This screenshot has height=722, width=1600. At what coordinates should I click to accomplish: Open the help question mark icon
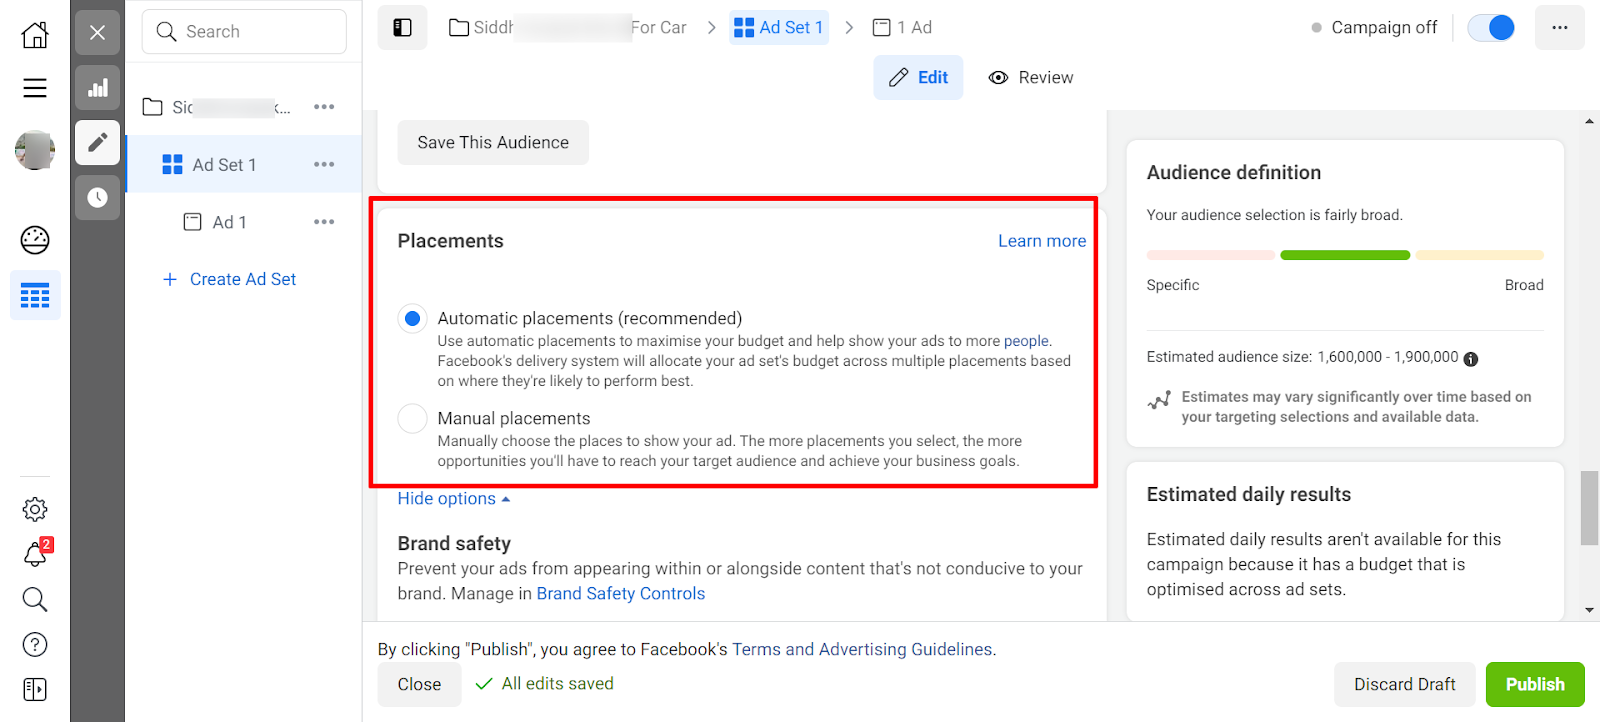point(35,644)
